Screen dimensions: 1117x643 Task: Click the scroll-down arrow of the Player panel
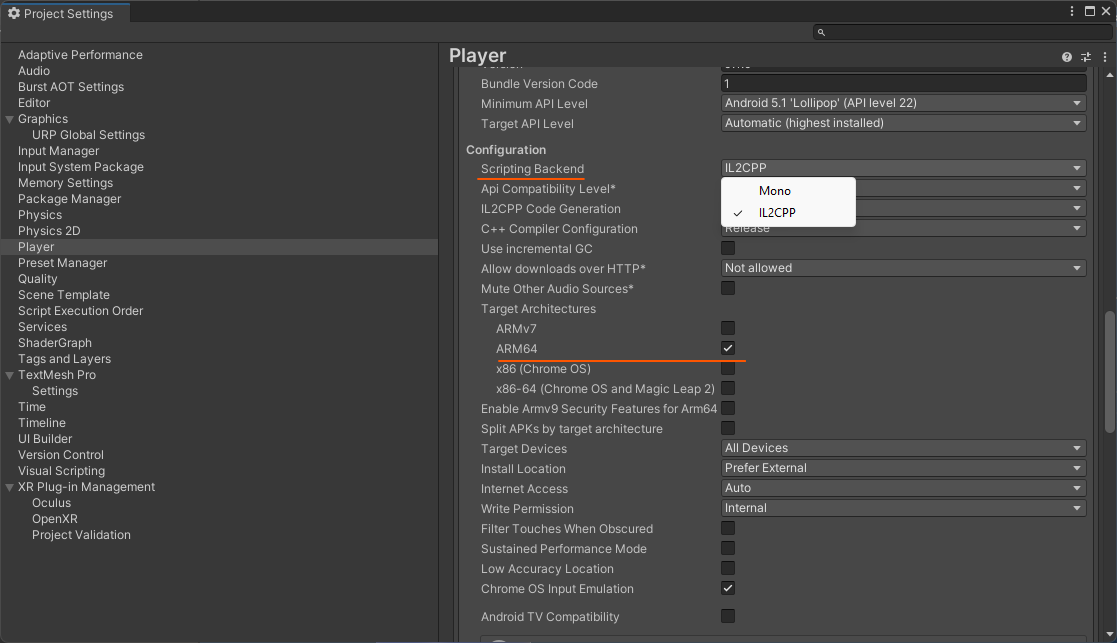click(1109, 634)
